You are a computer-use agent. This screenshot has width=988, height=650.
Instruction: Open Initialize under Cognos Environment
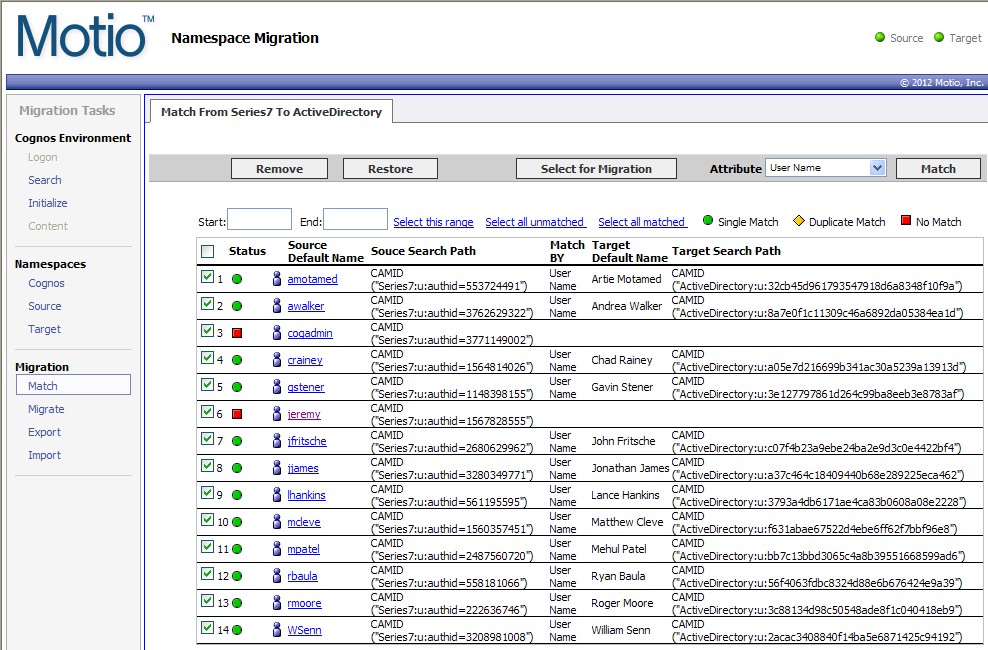47,203
